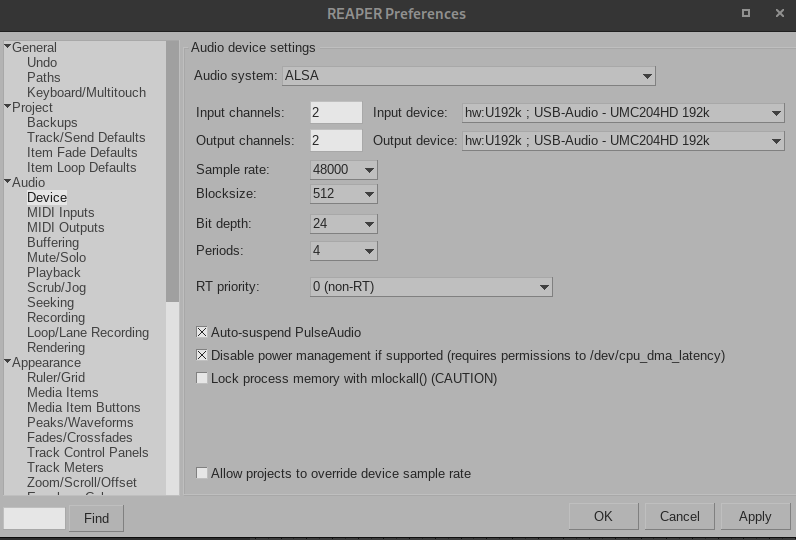The image size is (796, 540).
Task: Open Track/Send Defaults page
Action: [x=86, y=138]
